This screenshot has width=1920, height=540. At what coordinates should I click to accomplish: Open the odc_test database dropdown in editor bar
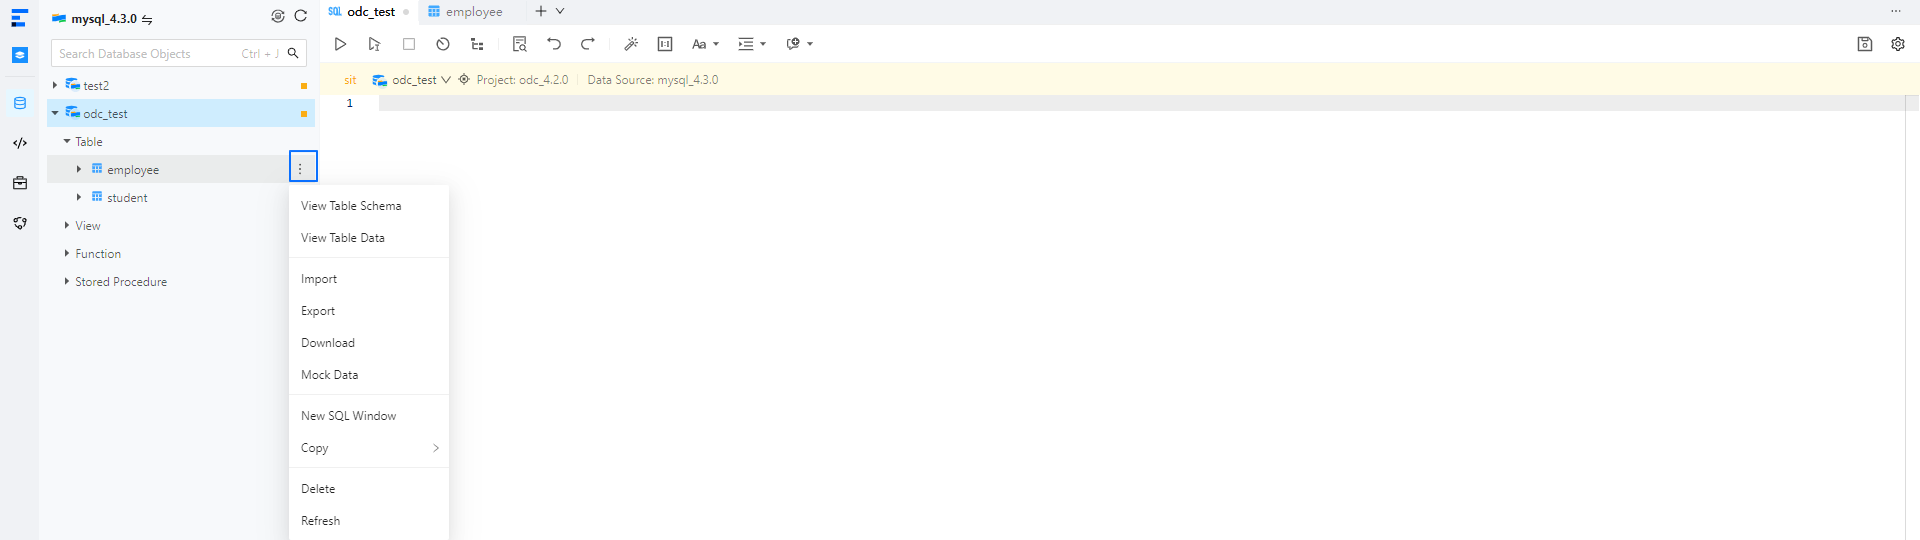click(412, 80)
